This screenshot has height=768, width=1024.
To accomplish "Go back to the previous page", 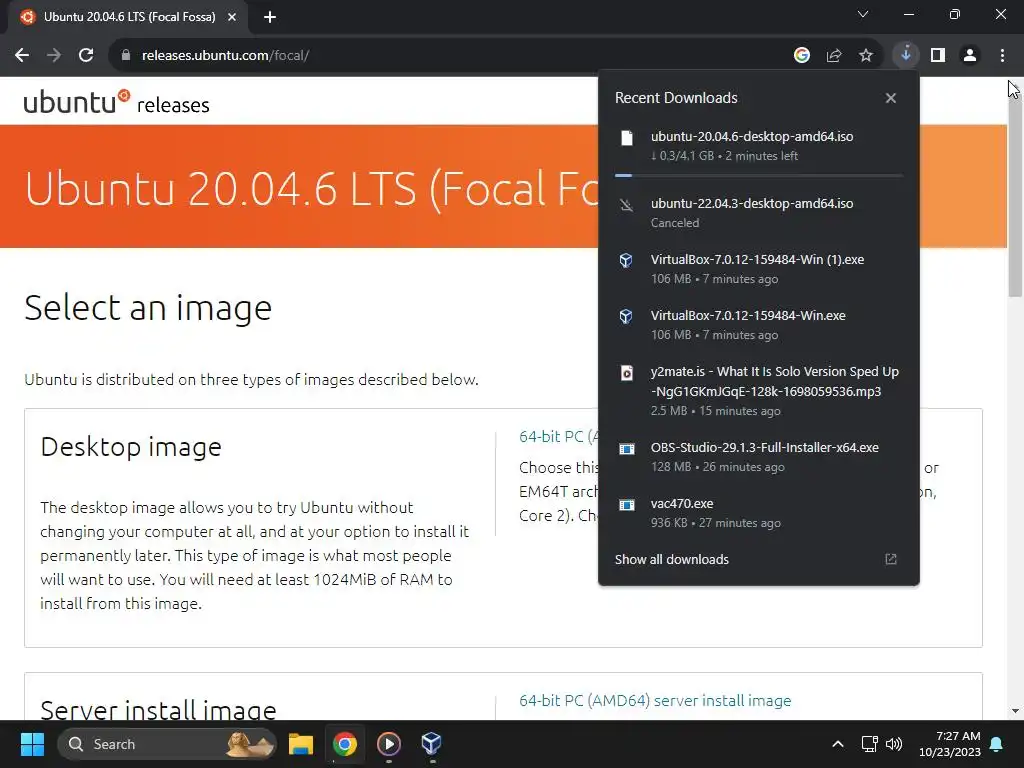I will [x=22, y=56].
